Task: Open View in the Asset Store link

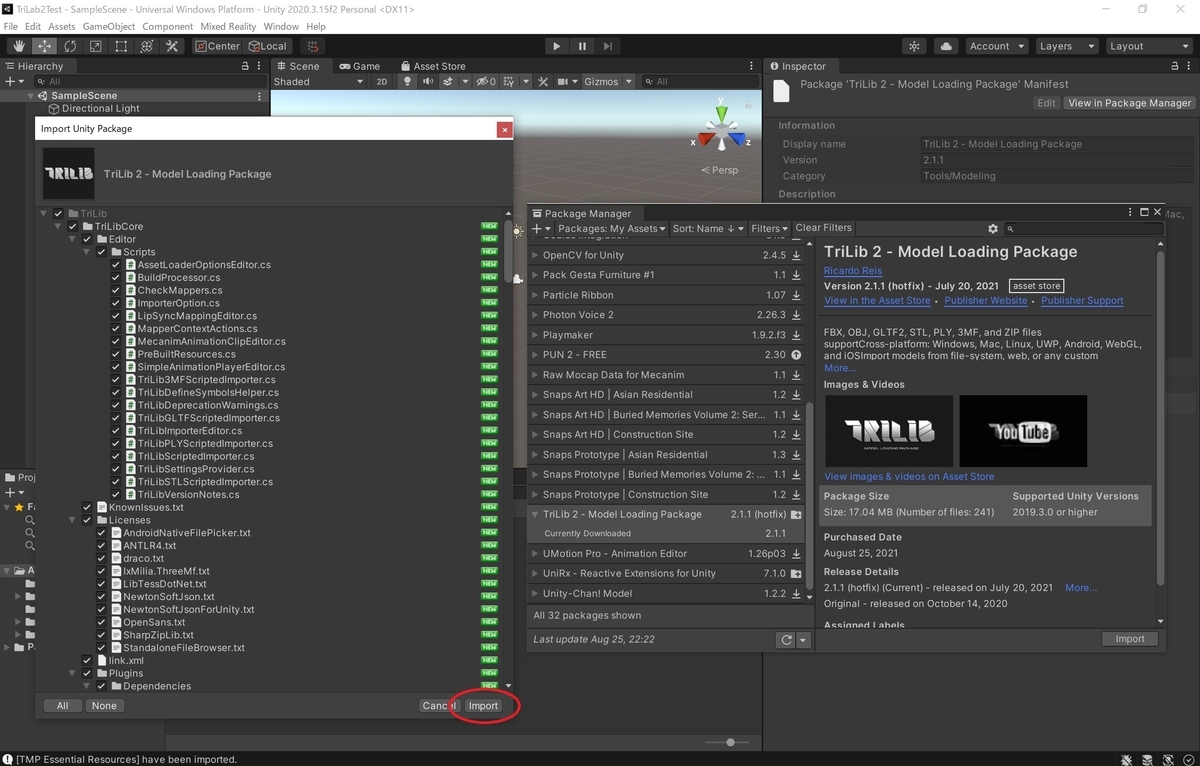Action: tap(877, 301)
